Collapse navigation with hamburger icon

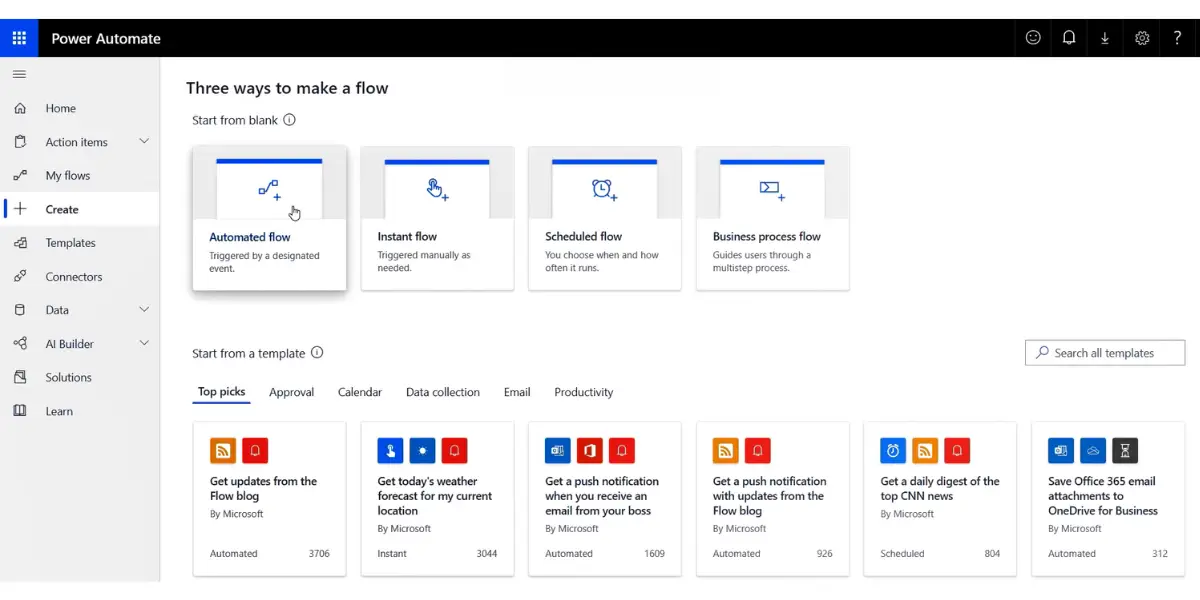(19, 74)
